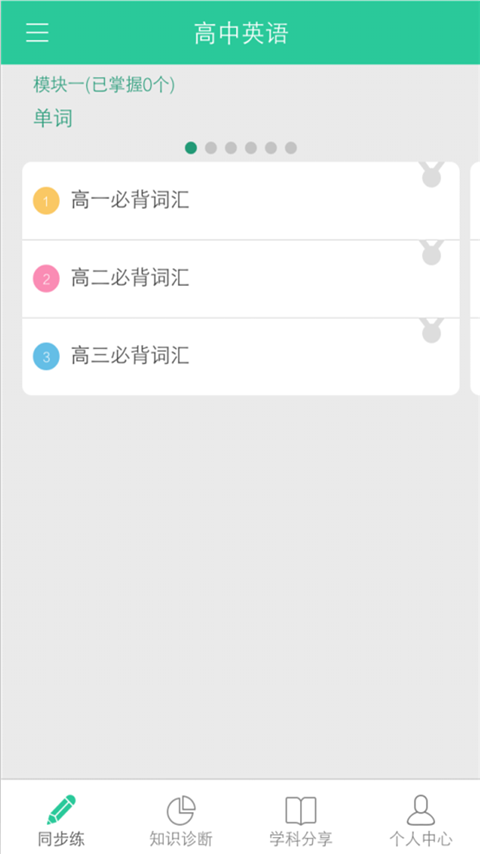Open 知识诊断 pie chart icon
The height and width of the screenshot is (854, 480).
181,810
